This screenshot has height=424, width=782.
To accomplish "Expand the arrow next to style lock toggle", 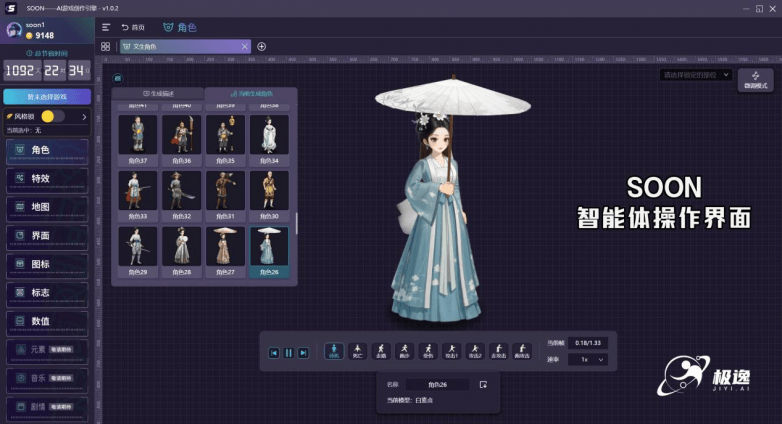I will 84,117.
